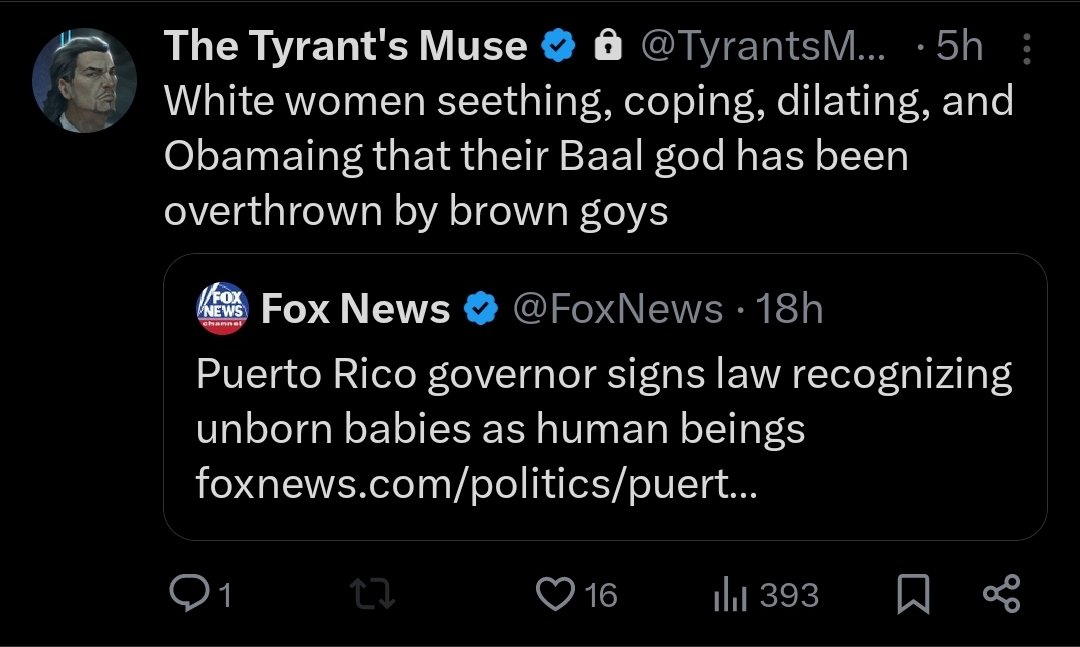Open the foxnews.com/politics link
The width and height of the screenshot is (1080, 647).
click(x=476, y=482)
